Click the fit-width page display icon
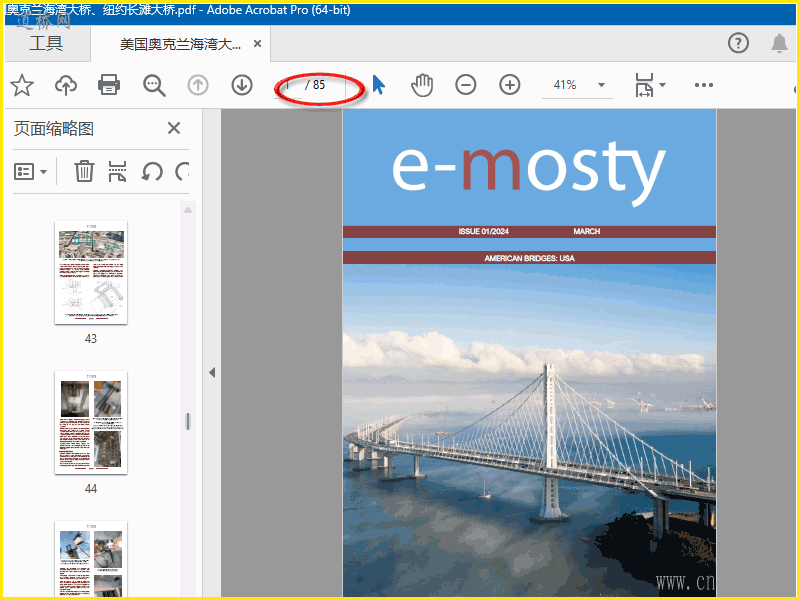The width and height of the screenshot is (800, 600). (644, 85)
